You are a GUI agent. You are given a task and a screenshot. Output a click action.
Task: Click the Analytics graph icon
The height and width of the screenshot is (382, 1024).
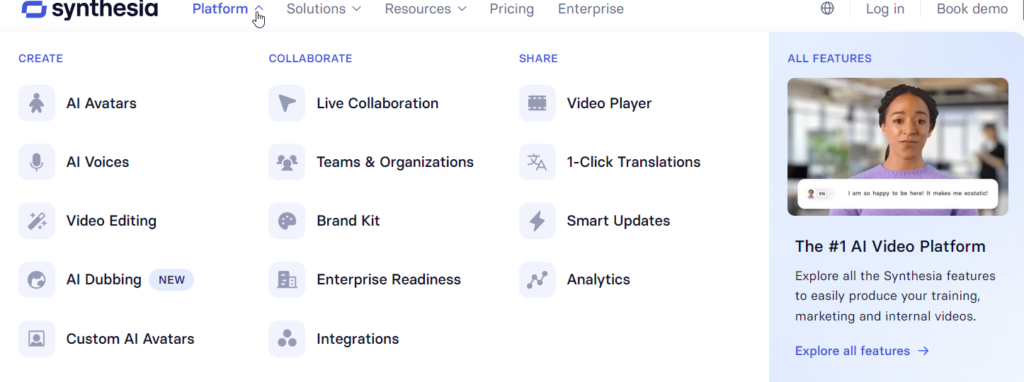(x=537, y=280)
